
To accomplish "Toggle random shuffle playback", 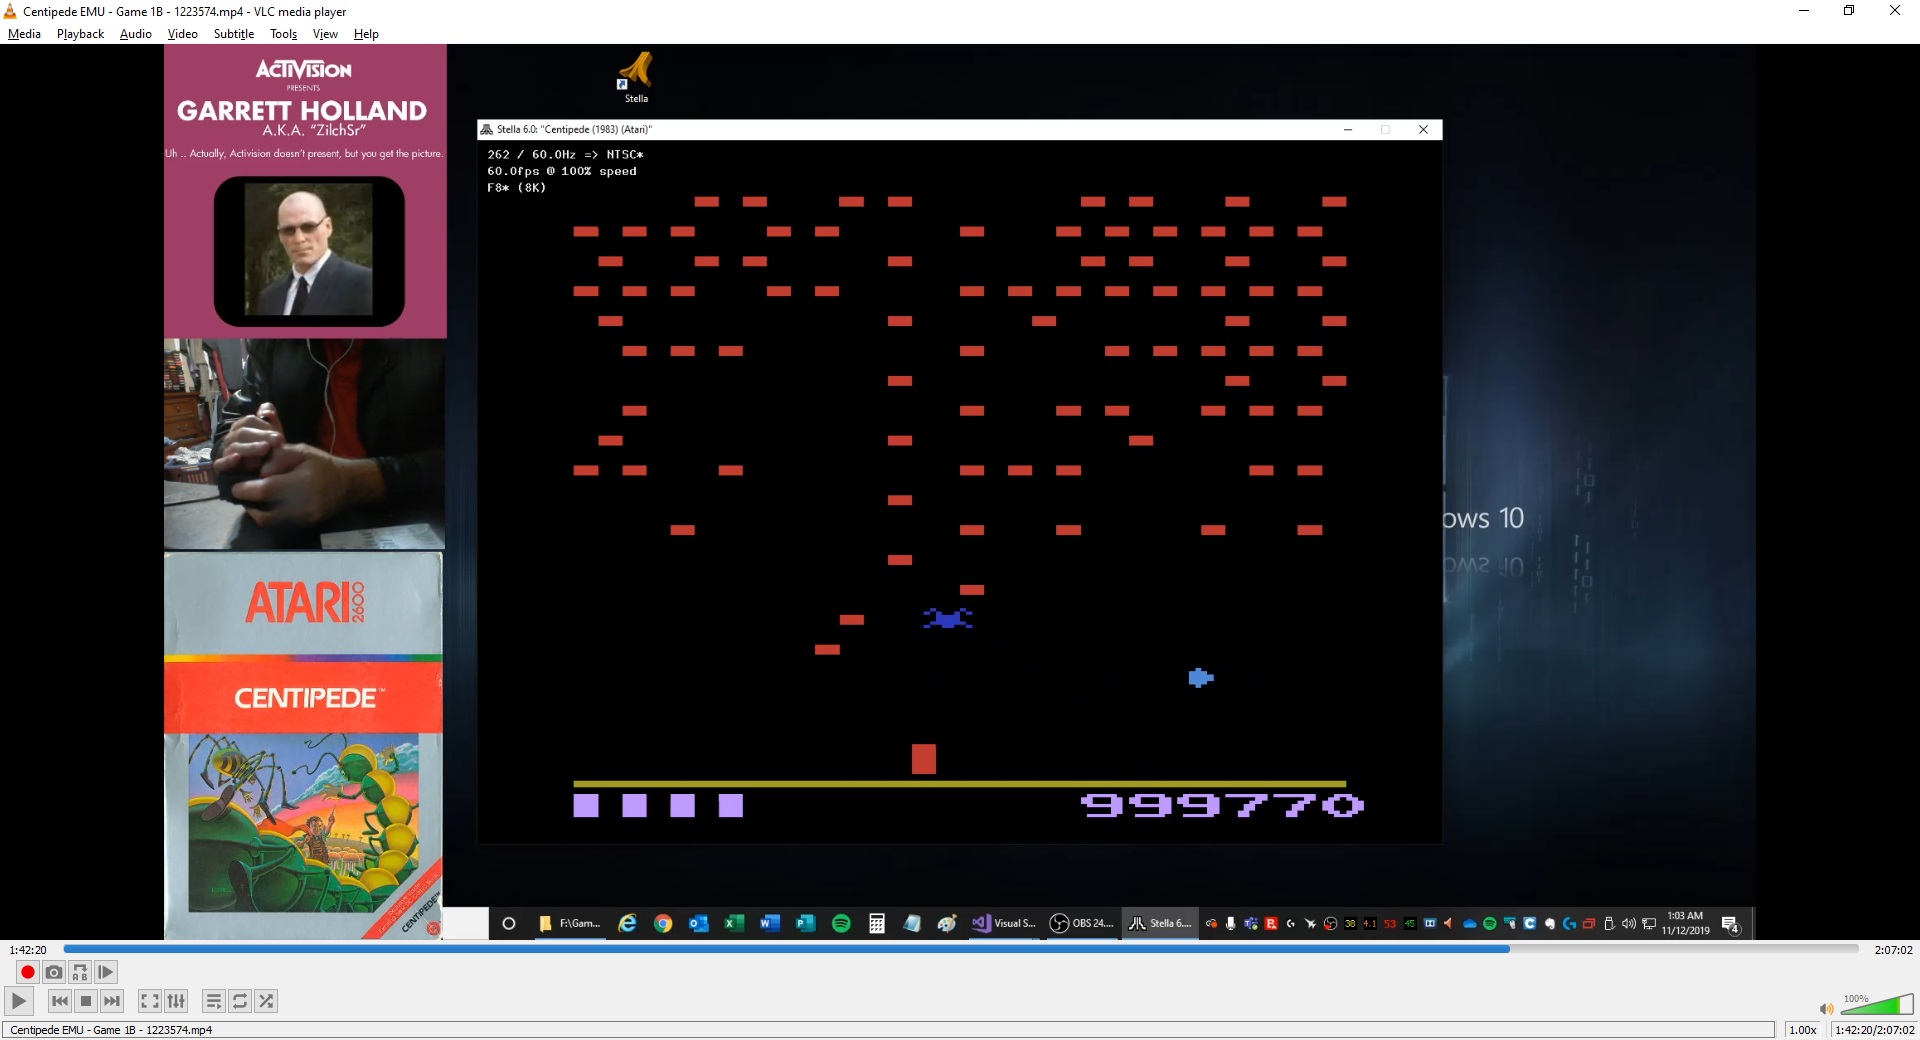I will tap(266, 1001).
